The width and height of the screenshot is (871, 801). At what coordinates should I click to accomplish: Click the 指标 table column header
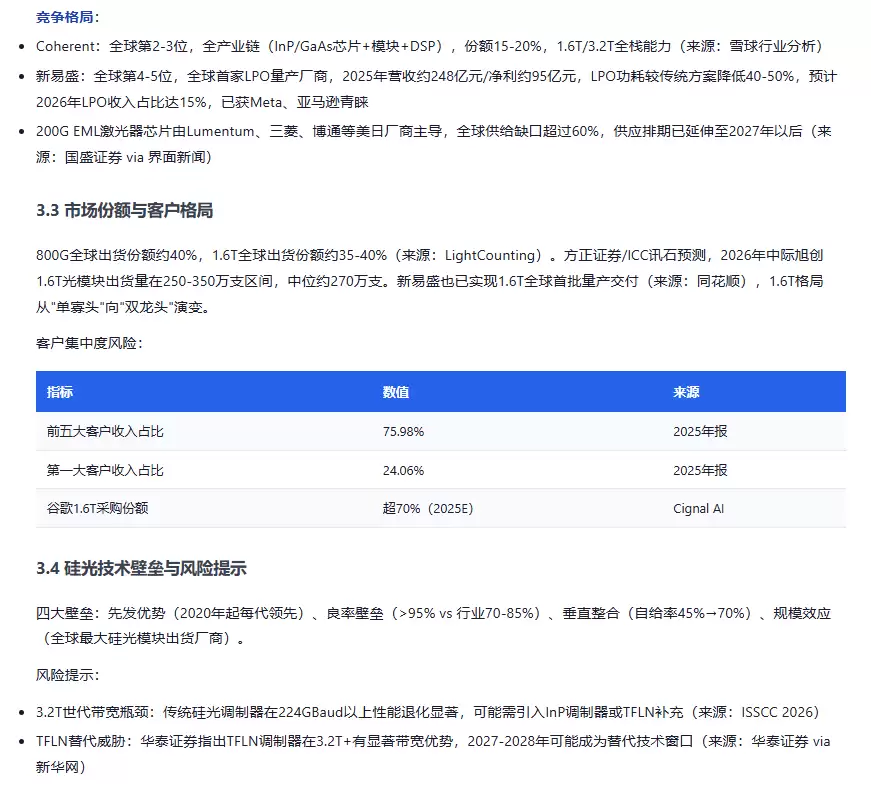click(60, 392)
